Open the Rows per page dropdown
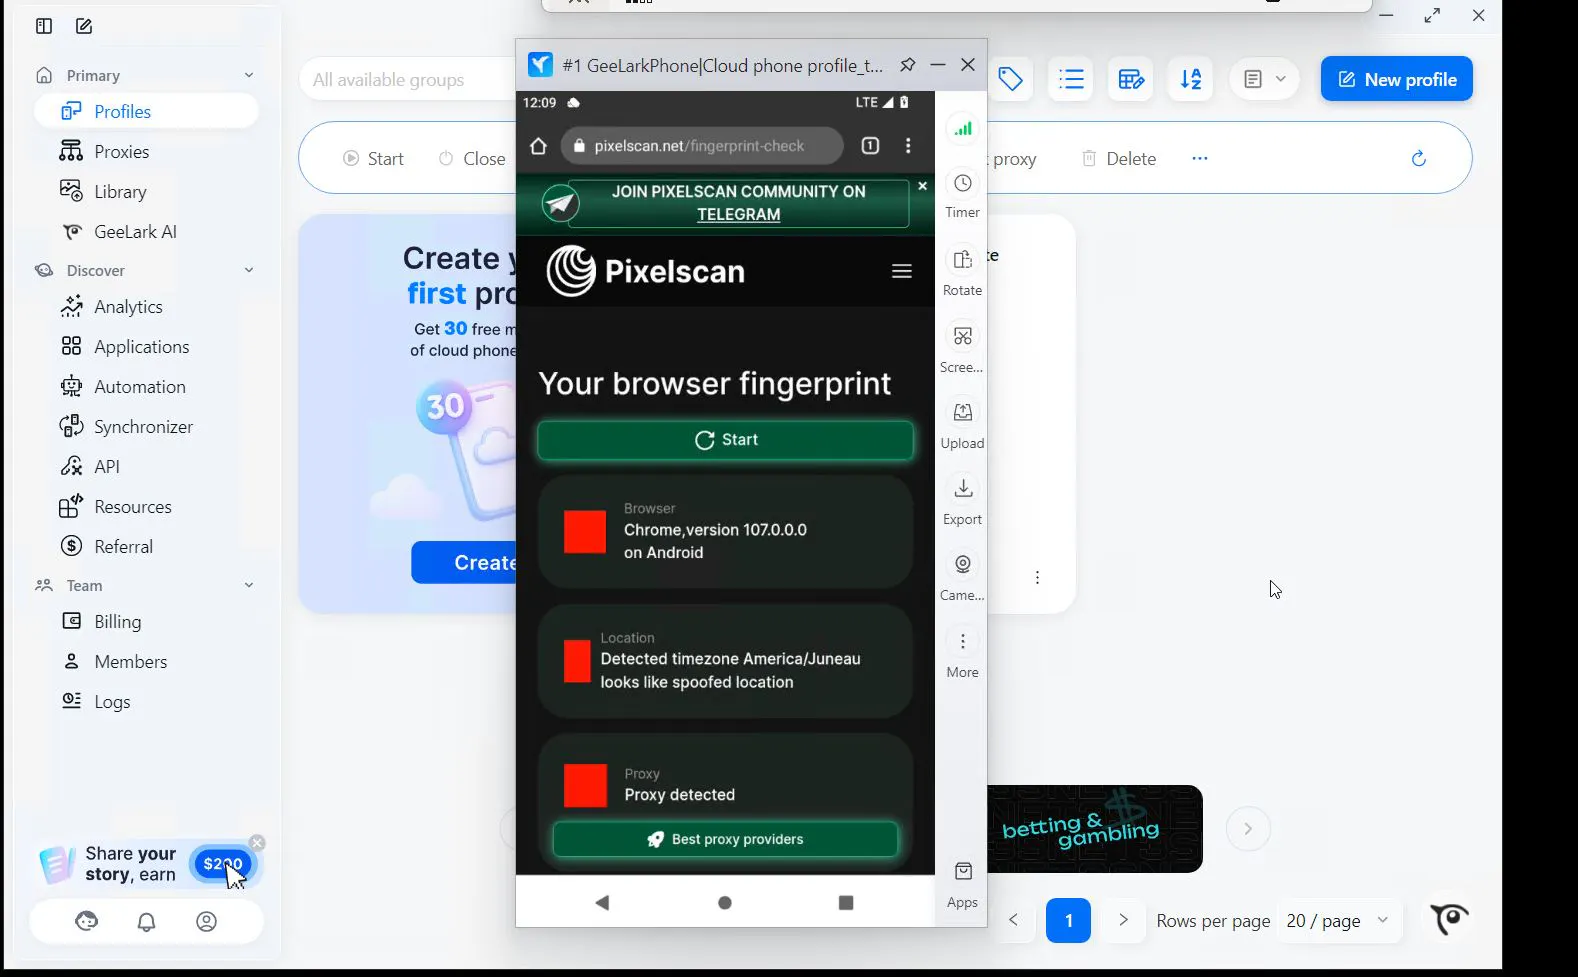The height and width of the screenshot is (977, 1578). [1339, 920]
